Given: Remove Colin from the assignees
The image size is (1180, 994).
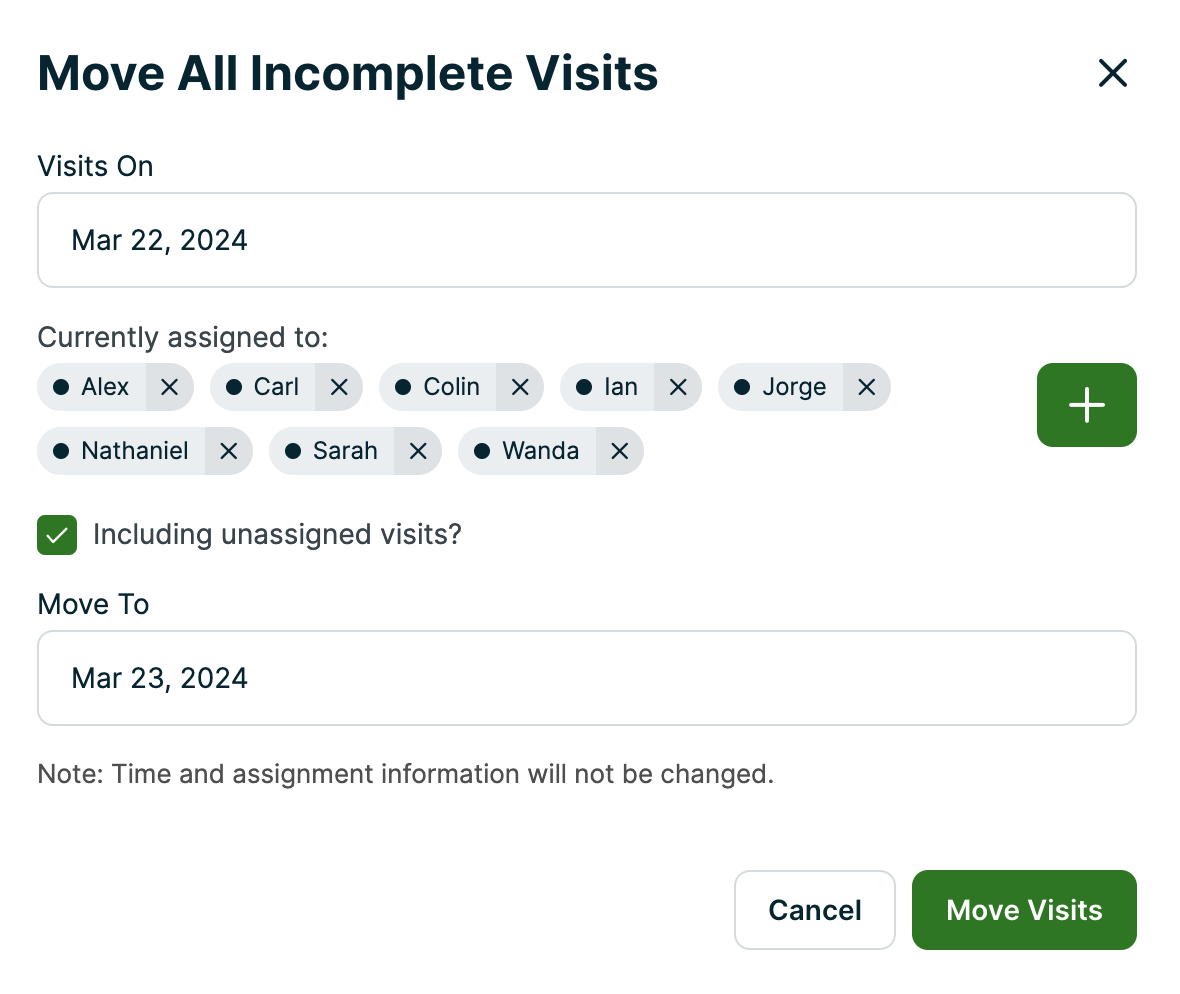Looking at the screenshot, I should coord(519,387).
